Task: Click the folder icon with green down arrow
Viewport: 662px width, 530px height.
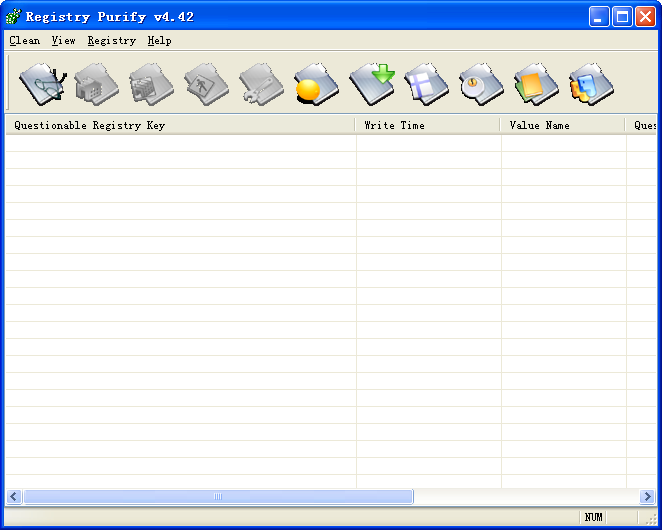Action: point(371,83)
